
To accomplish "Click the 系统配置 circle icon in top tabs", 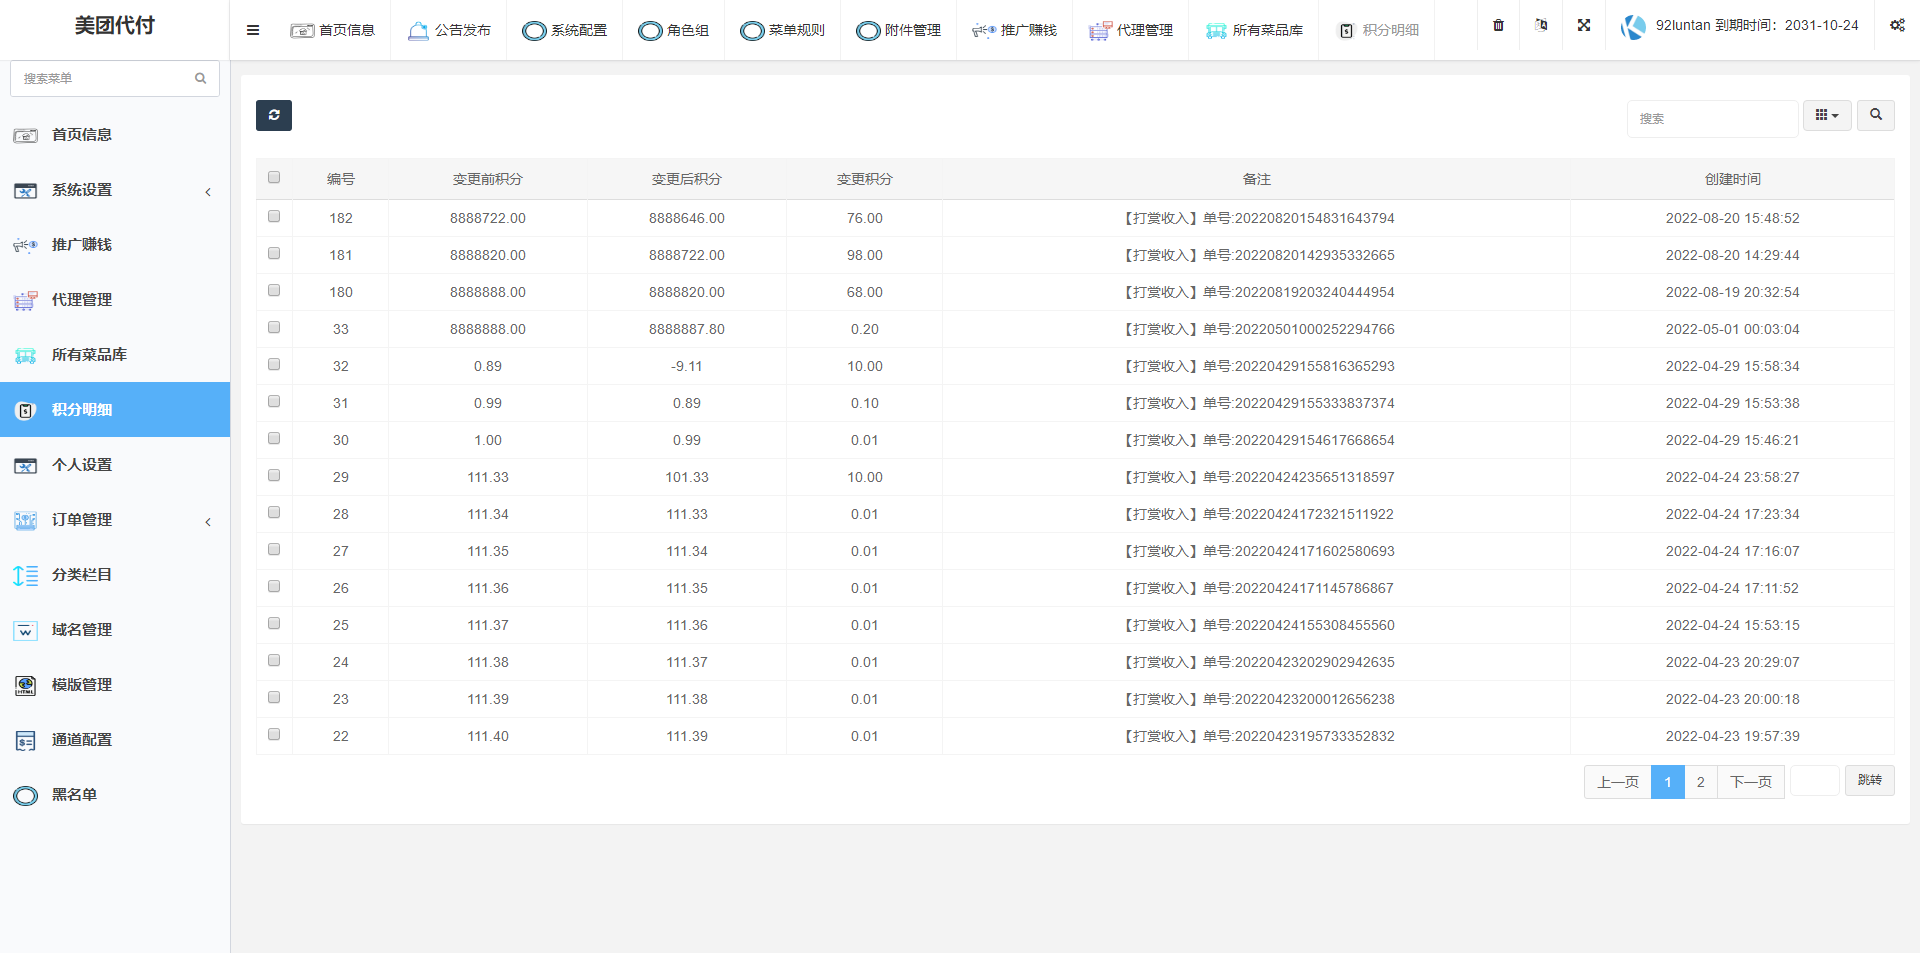I will tap(534, 31).
